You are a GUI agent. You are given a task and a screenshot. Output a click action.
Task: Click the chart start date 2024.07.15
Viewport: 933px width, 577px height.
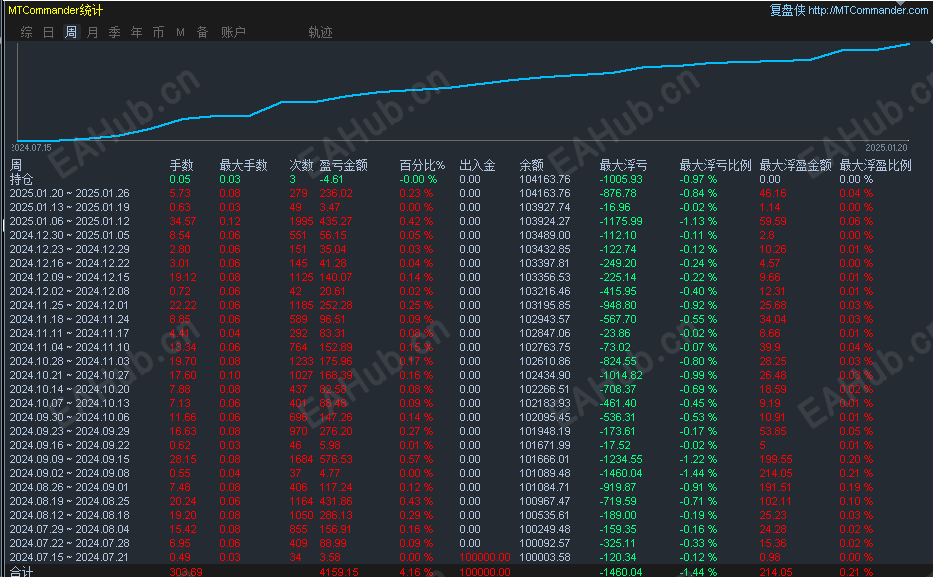[x=32, y=148]
